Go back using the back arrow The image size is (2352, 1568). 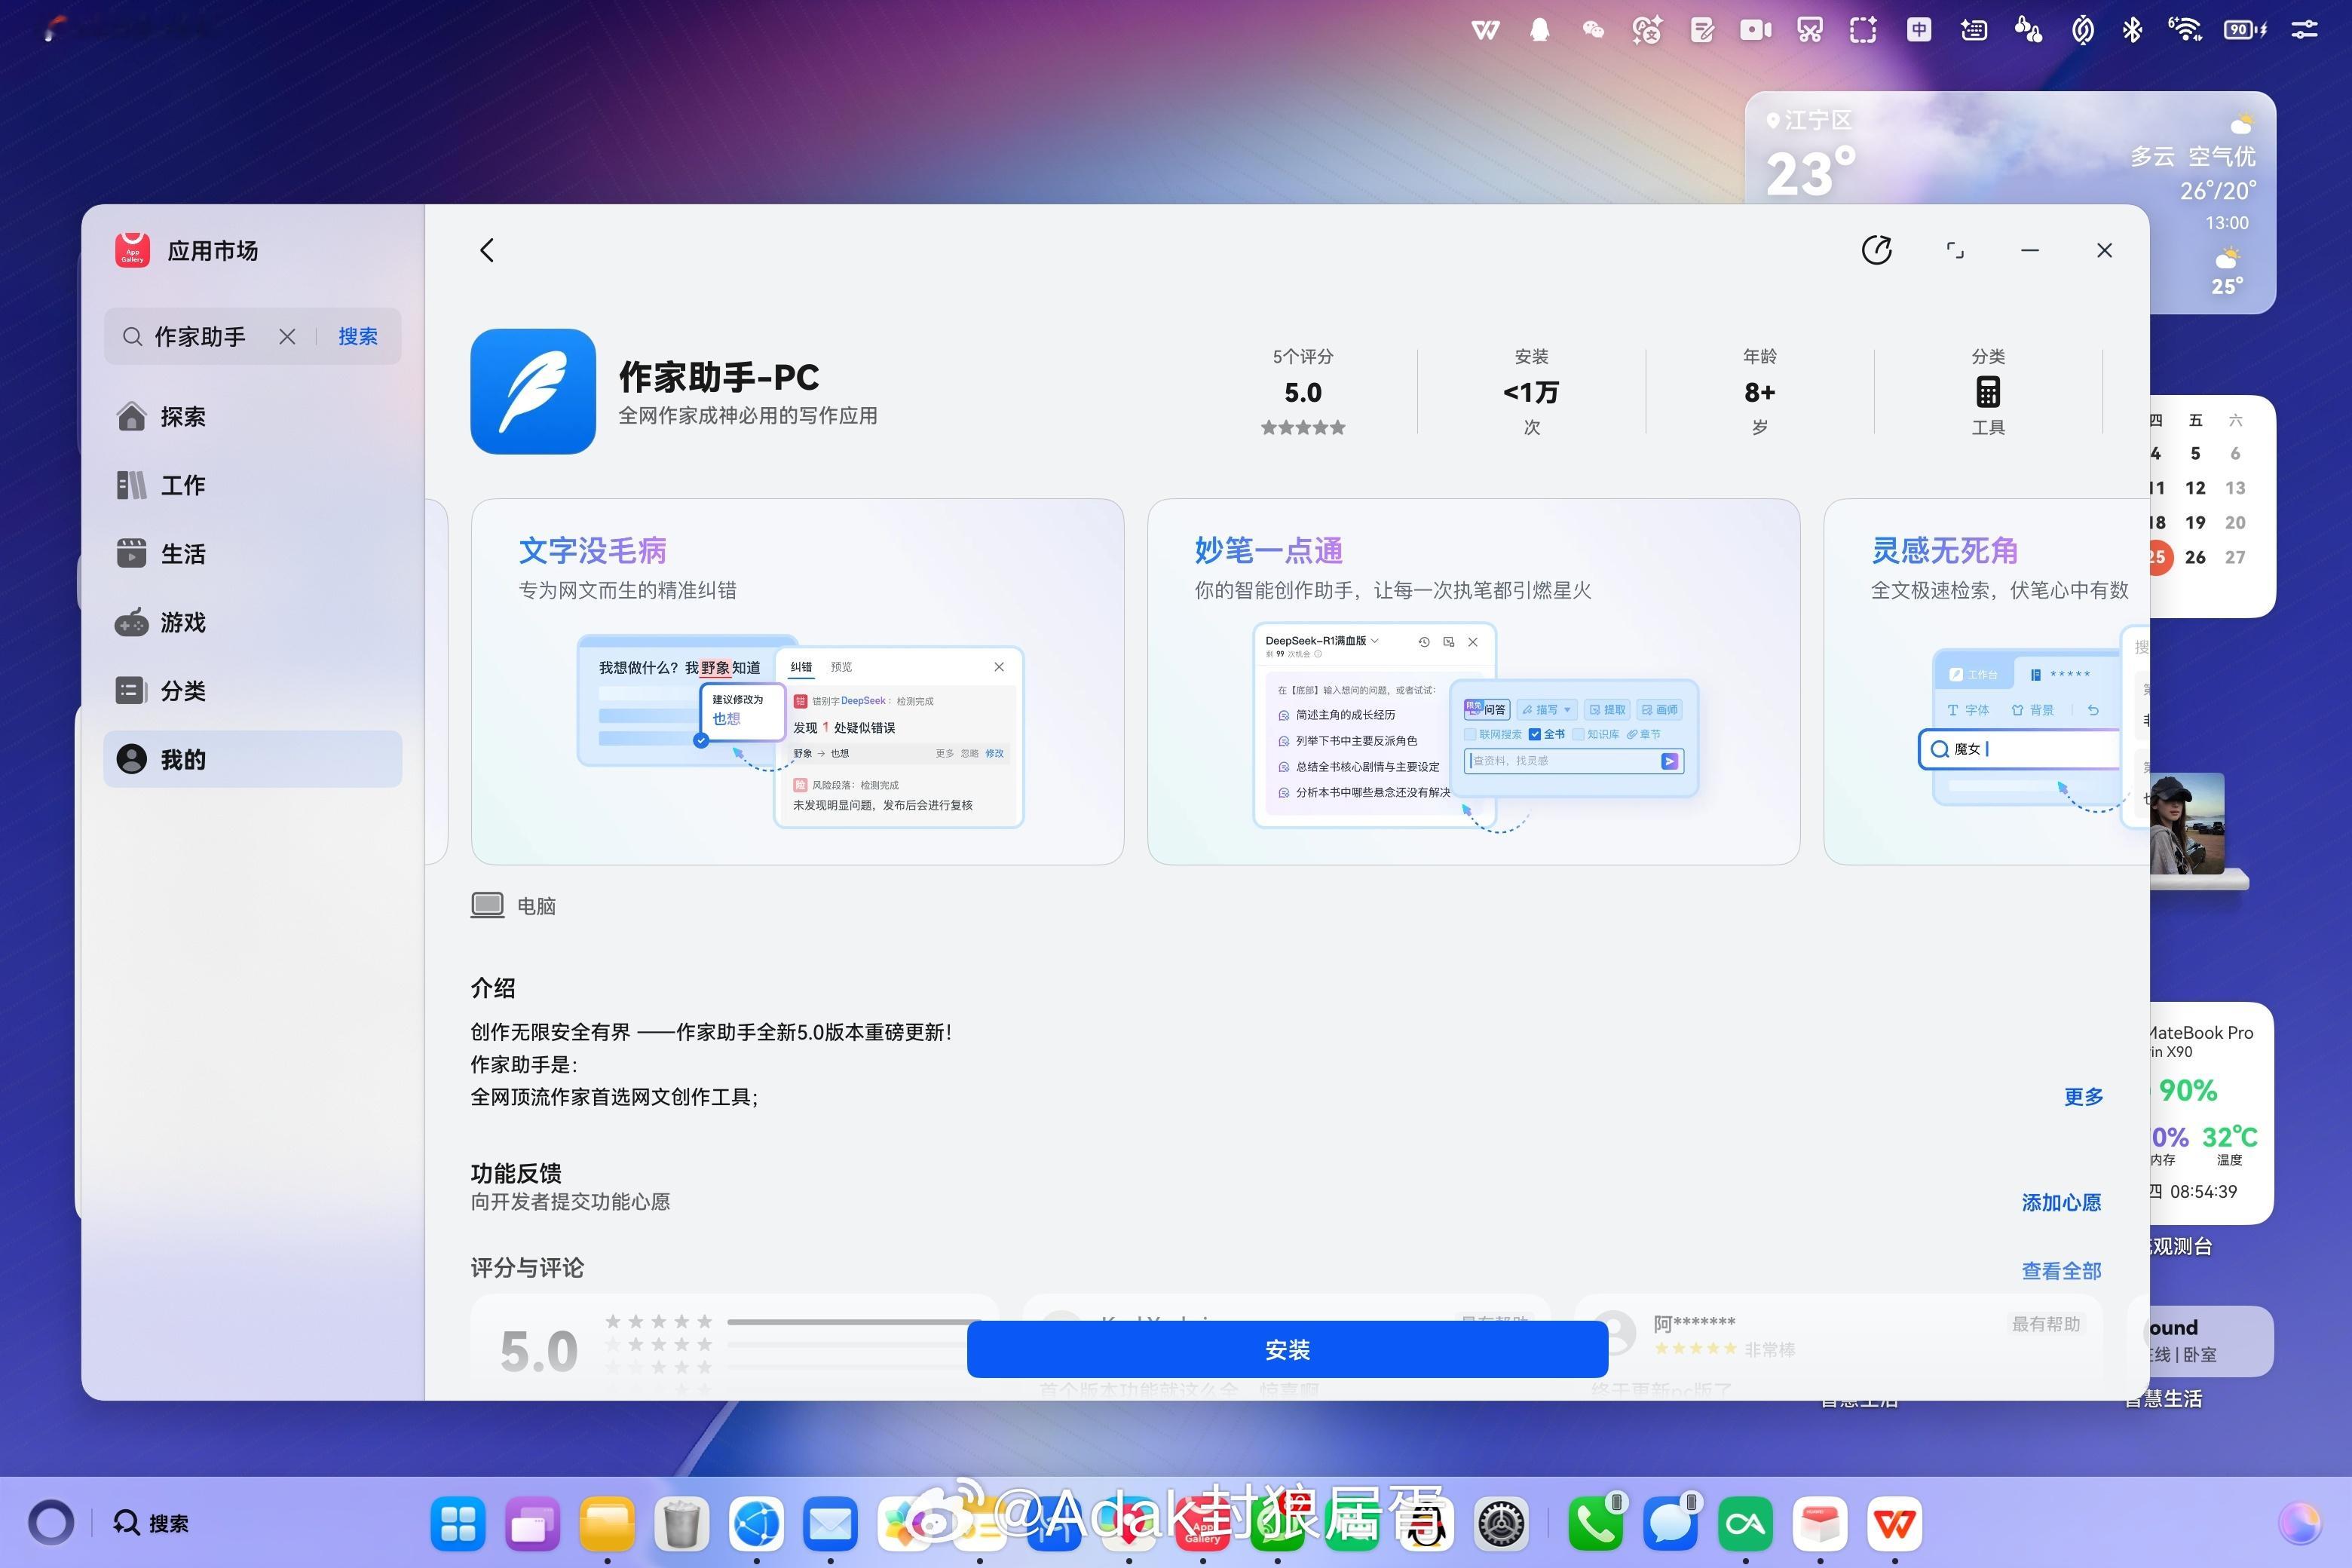coord(487,250)
